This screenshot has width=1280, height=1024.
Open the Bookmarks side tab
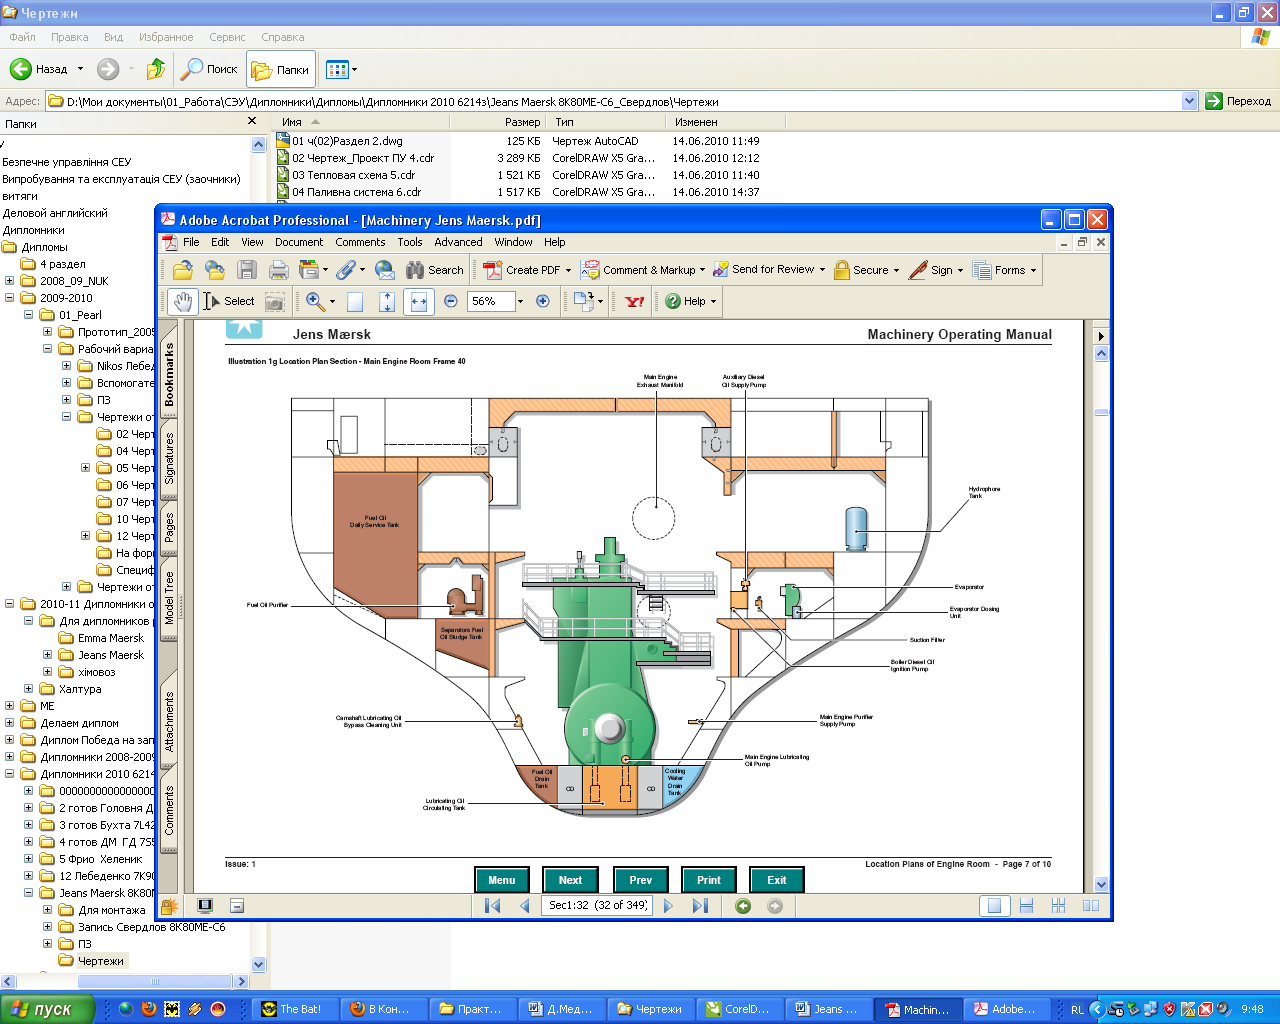click(x=169, y=373)
